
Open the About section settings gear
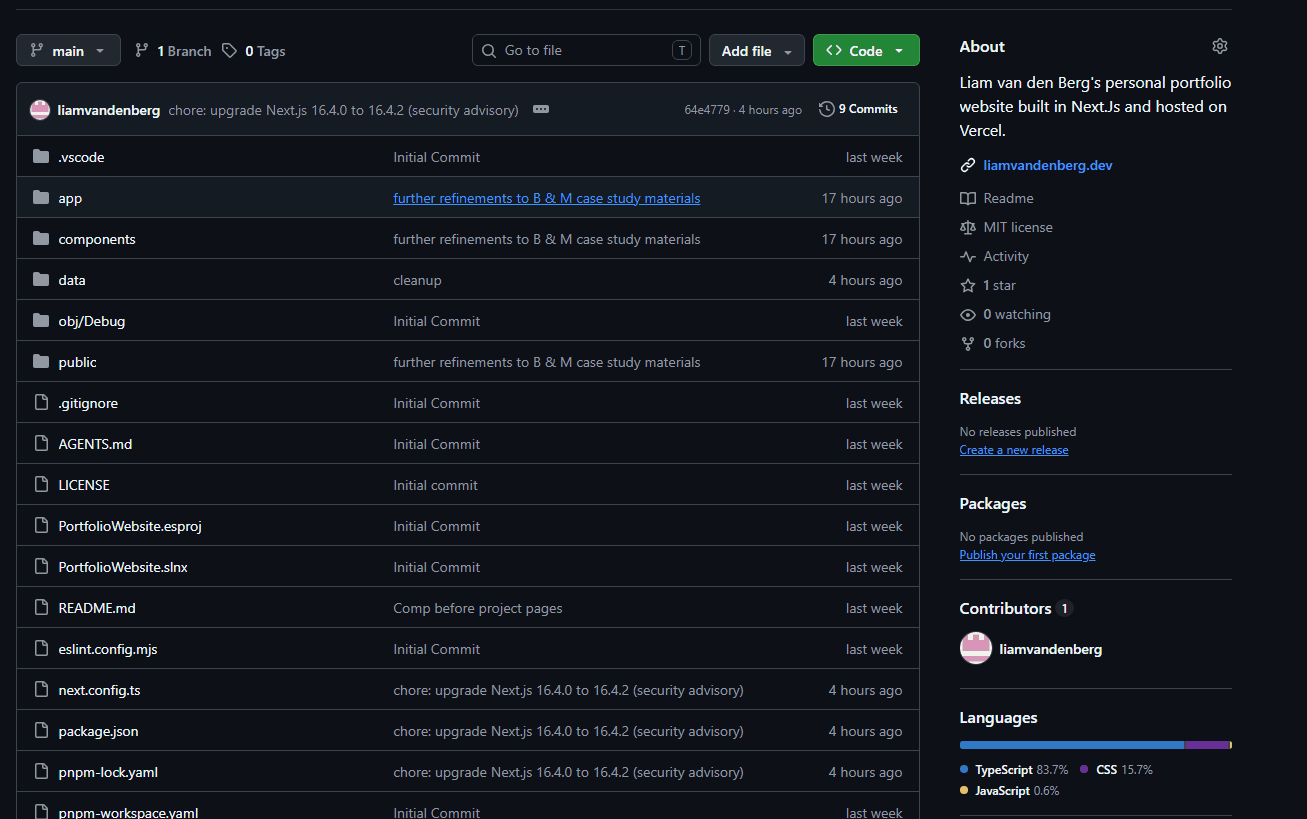(x=1219, y=46)
